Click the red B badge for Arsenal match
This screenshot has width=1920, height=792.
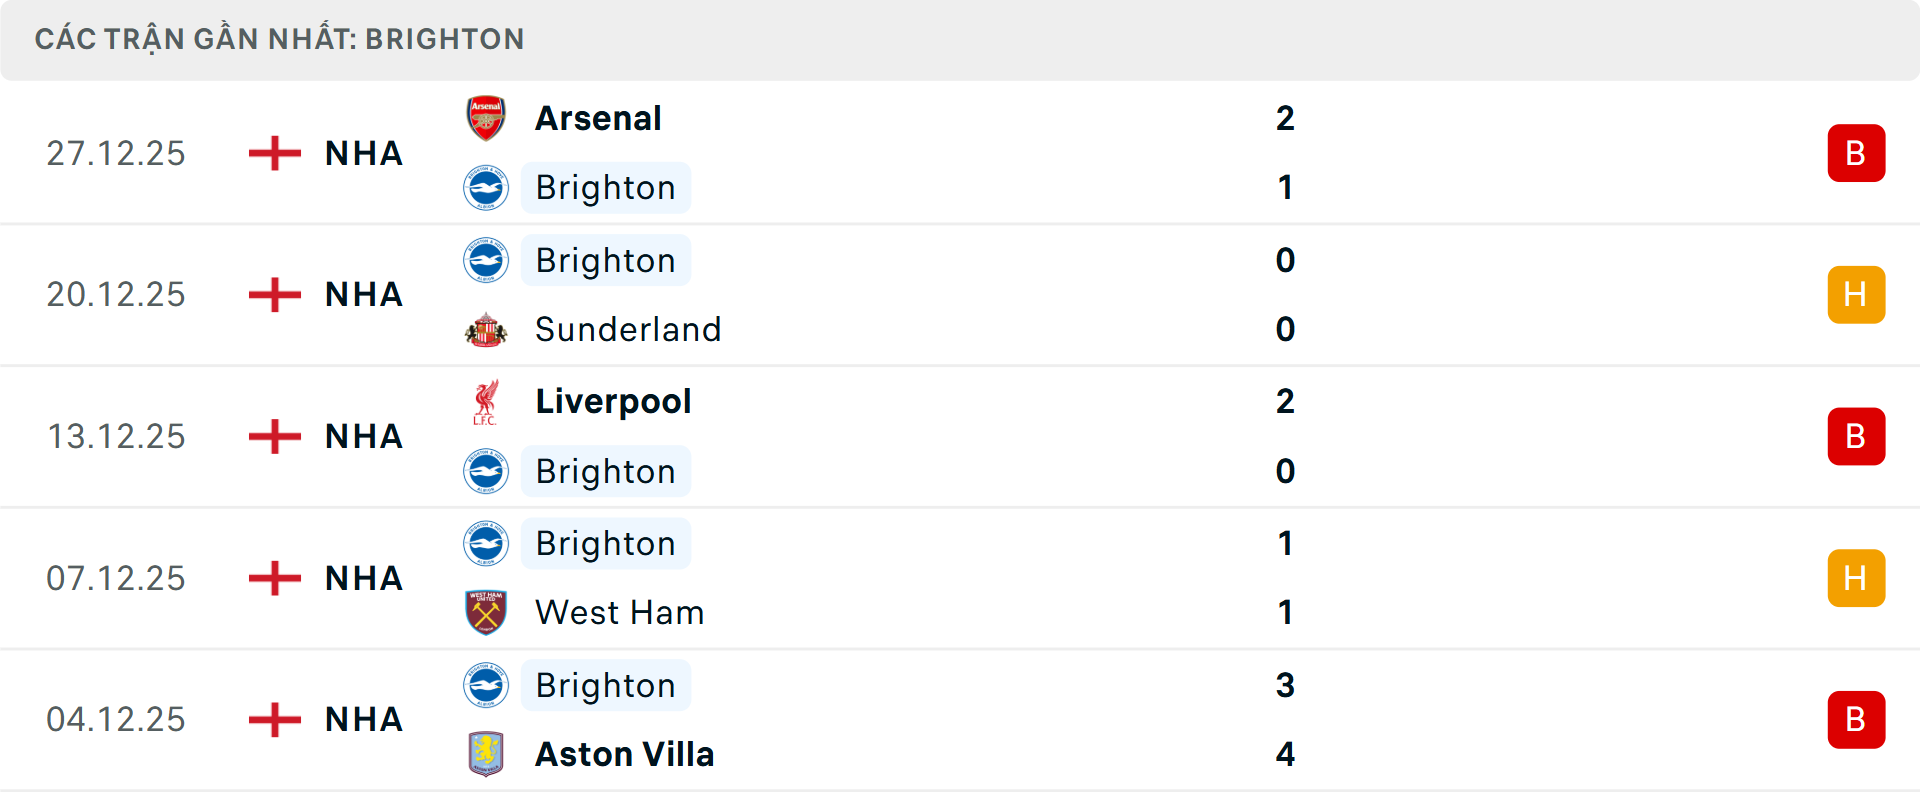click(x=1856, y=153)
